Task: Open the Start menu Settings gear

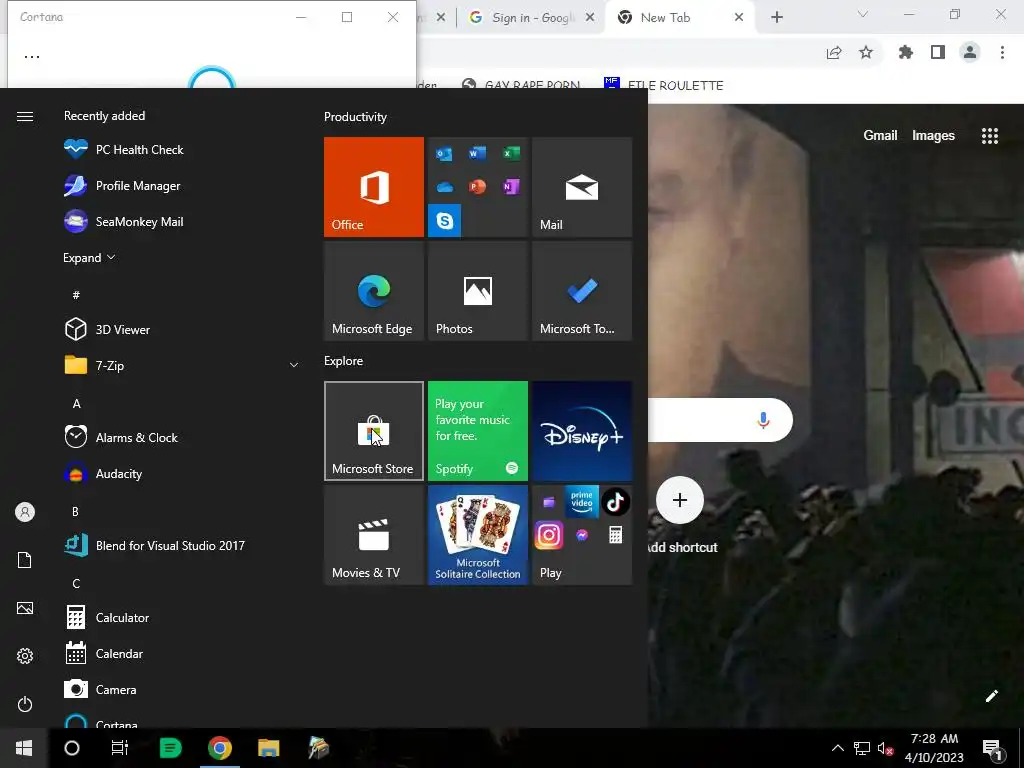Action: coord(25,656)
